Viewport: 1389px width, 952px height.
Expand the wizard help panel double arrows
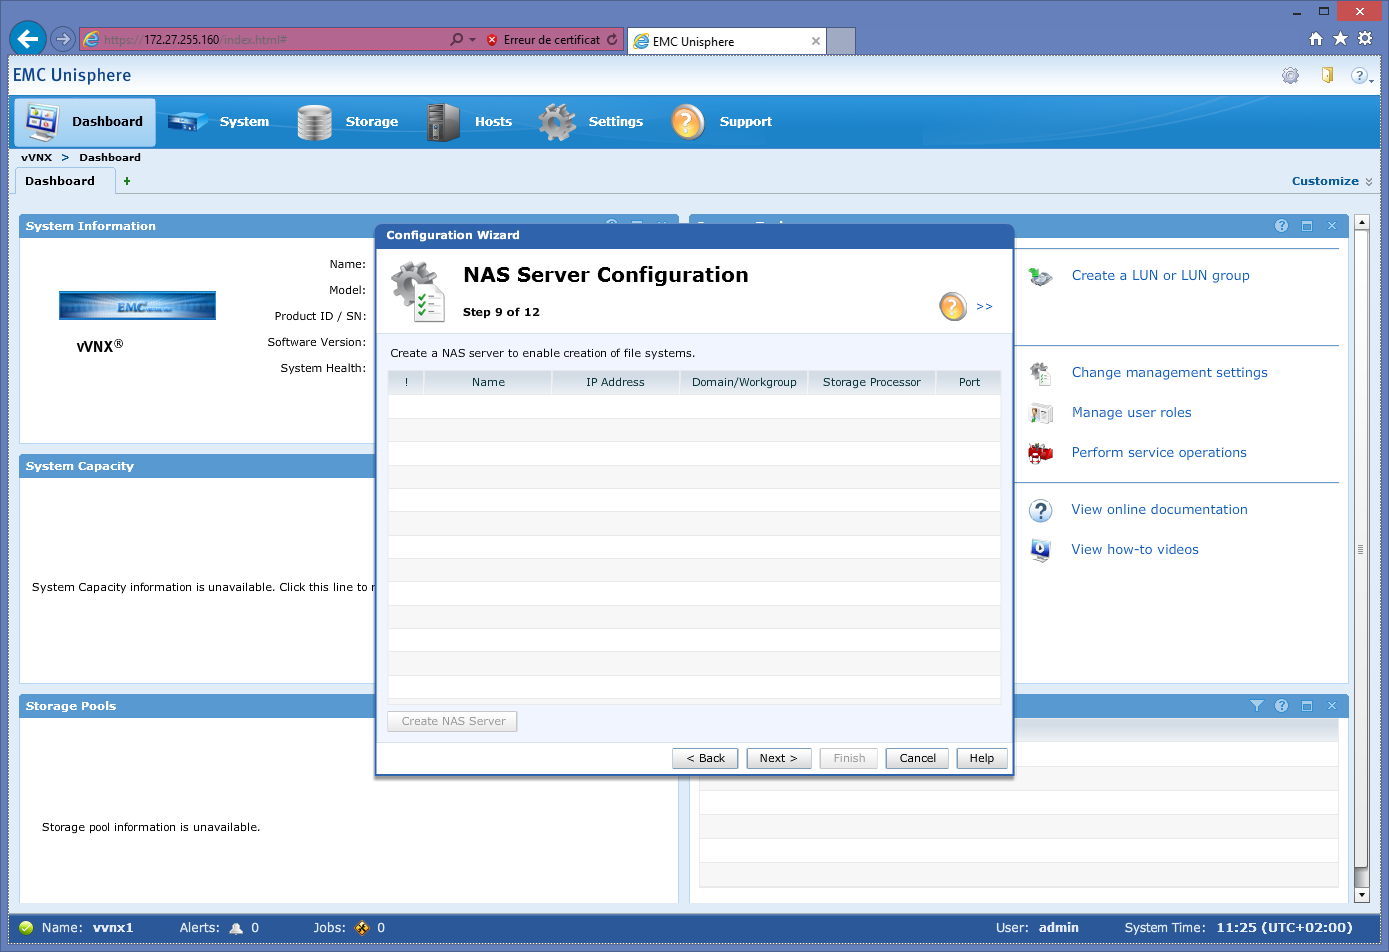984,307
